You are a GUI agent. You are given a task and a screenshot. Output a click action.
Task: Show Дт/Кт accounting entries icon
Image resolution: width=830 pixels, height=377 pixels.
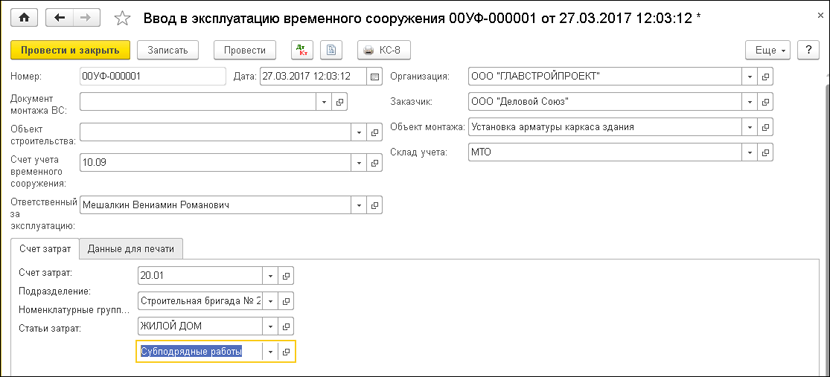(303, 50)
